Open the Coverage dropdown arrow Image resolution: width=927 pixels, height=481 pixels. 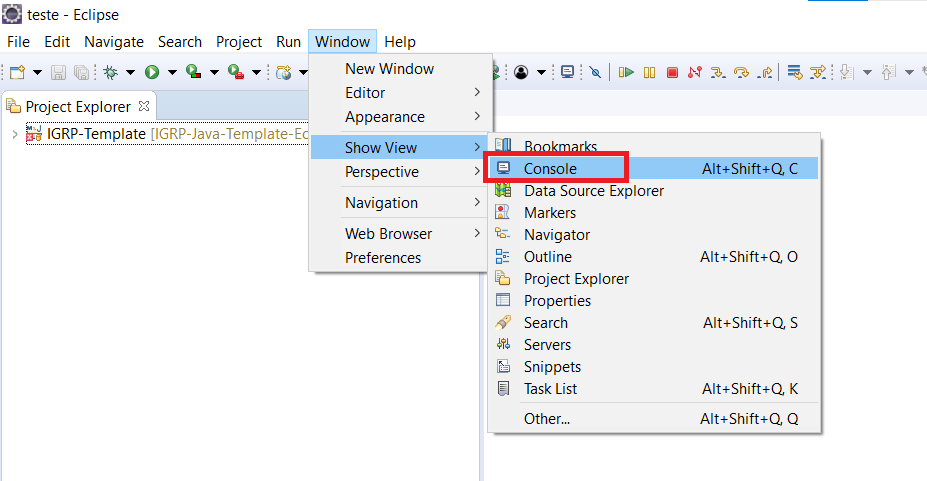pyautogui.click(x=215, y=73)
